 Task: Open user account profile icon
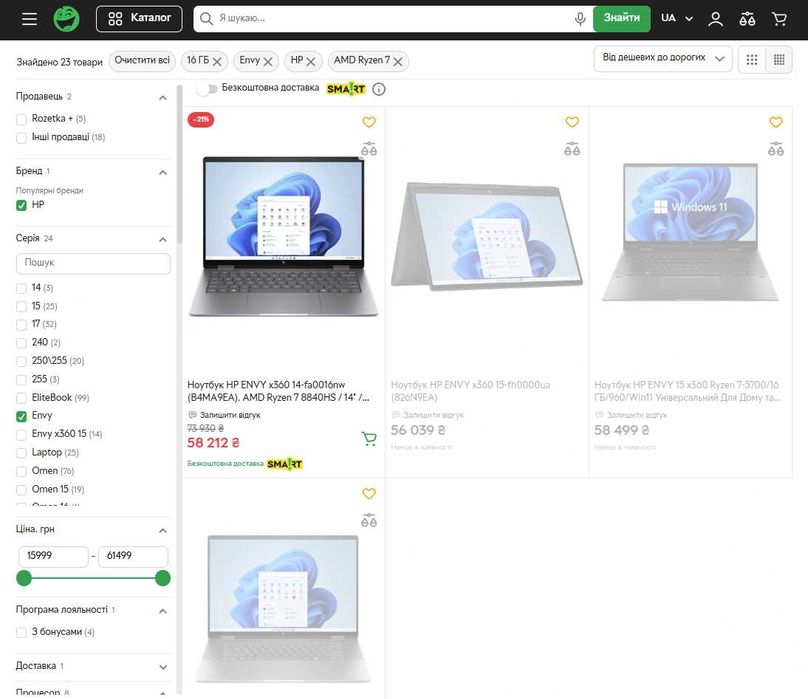pyautogui.click(x=715, y=19)
